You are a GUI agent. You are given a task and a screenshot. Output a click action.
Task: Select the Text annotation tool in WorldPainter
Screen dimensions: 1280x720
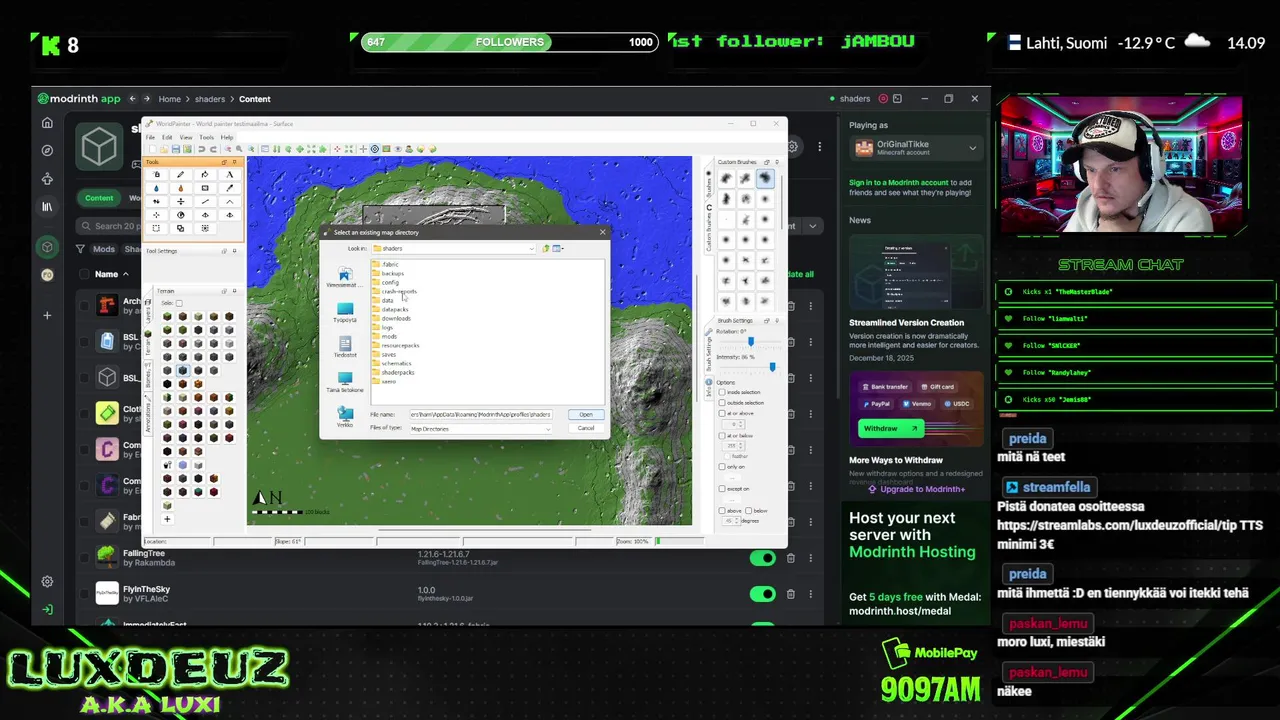(229, 175)
